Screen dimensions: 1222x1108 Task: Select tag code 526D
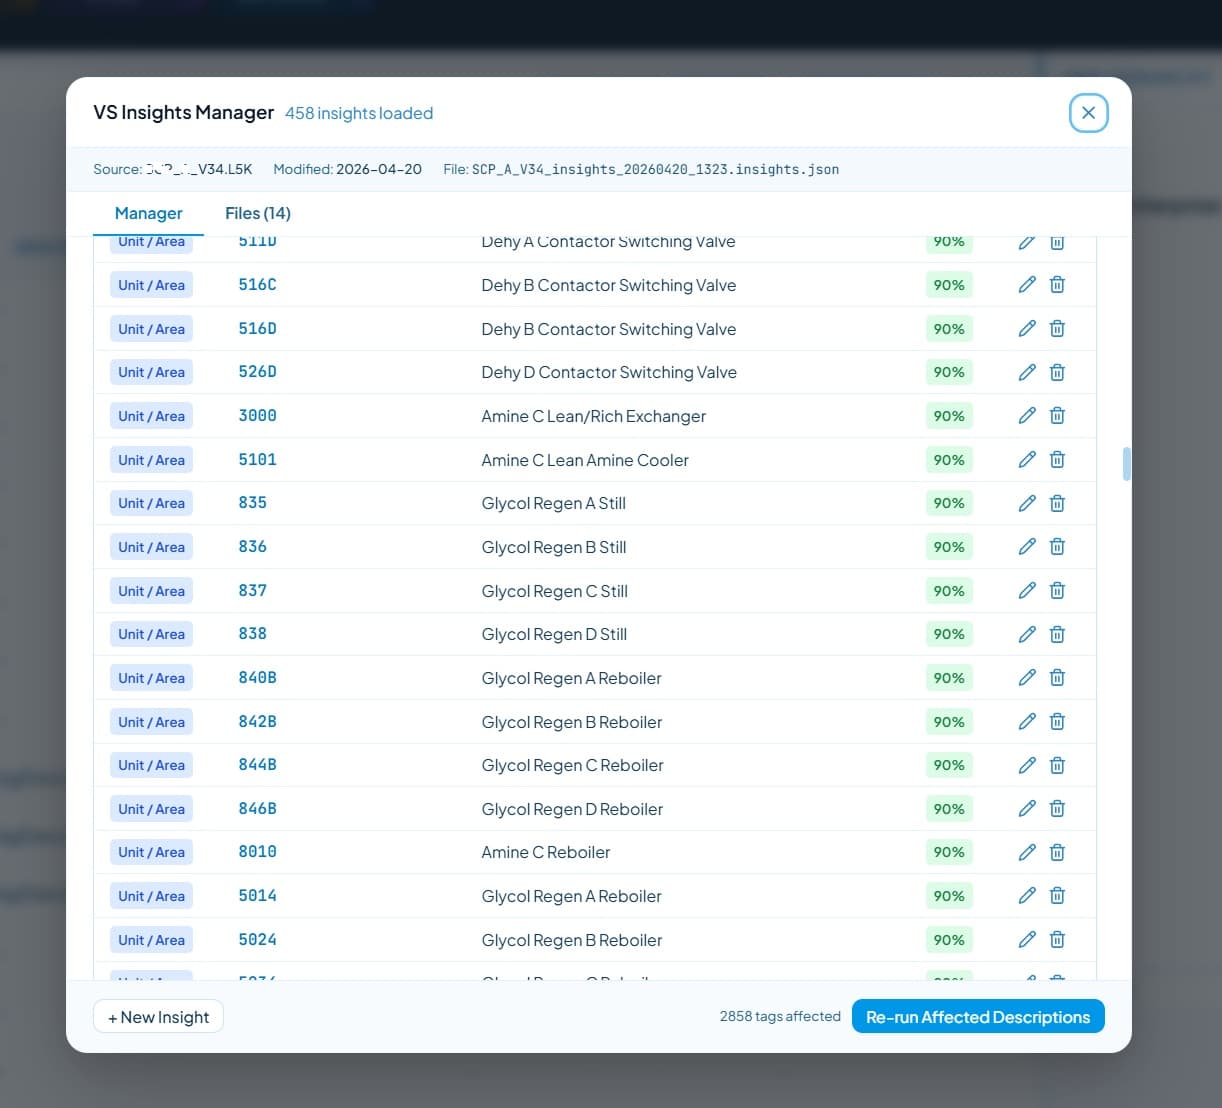[x=257, y=372]
